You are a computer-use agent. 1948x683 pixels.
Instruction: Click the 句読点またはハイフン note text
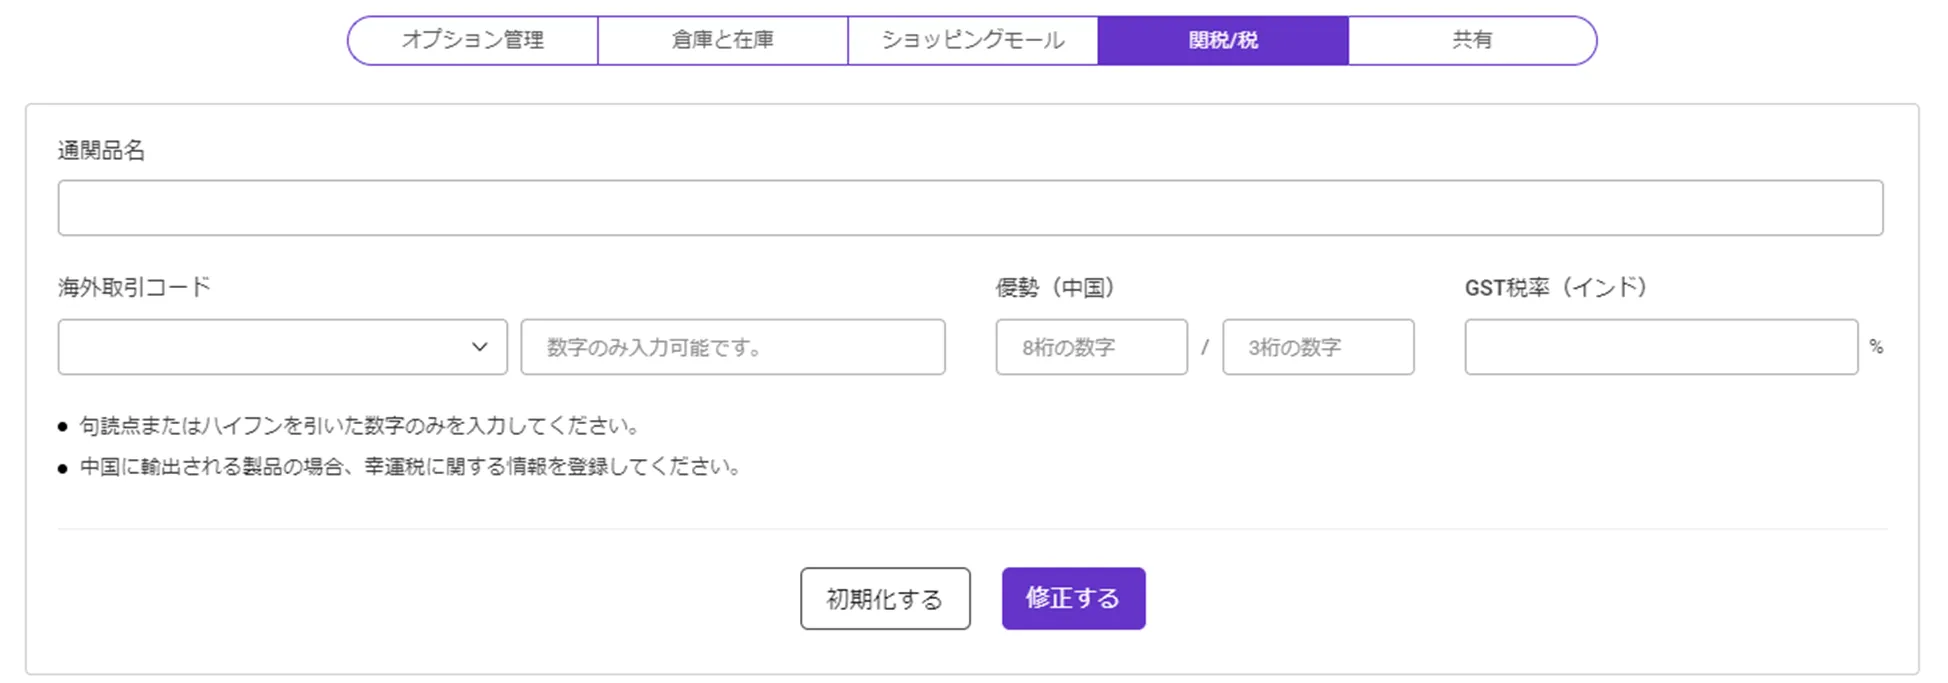tap(359, 426)
